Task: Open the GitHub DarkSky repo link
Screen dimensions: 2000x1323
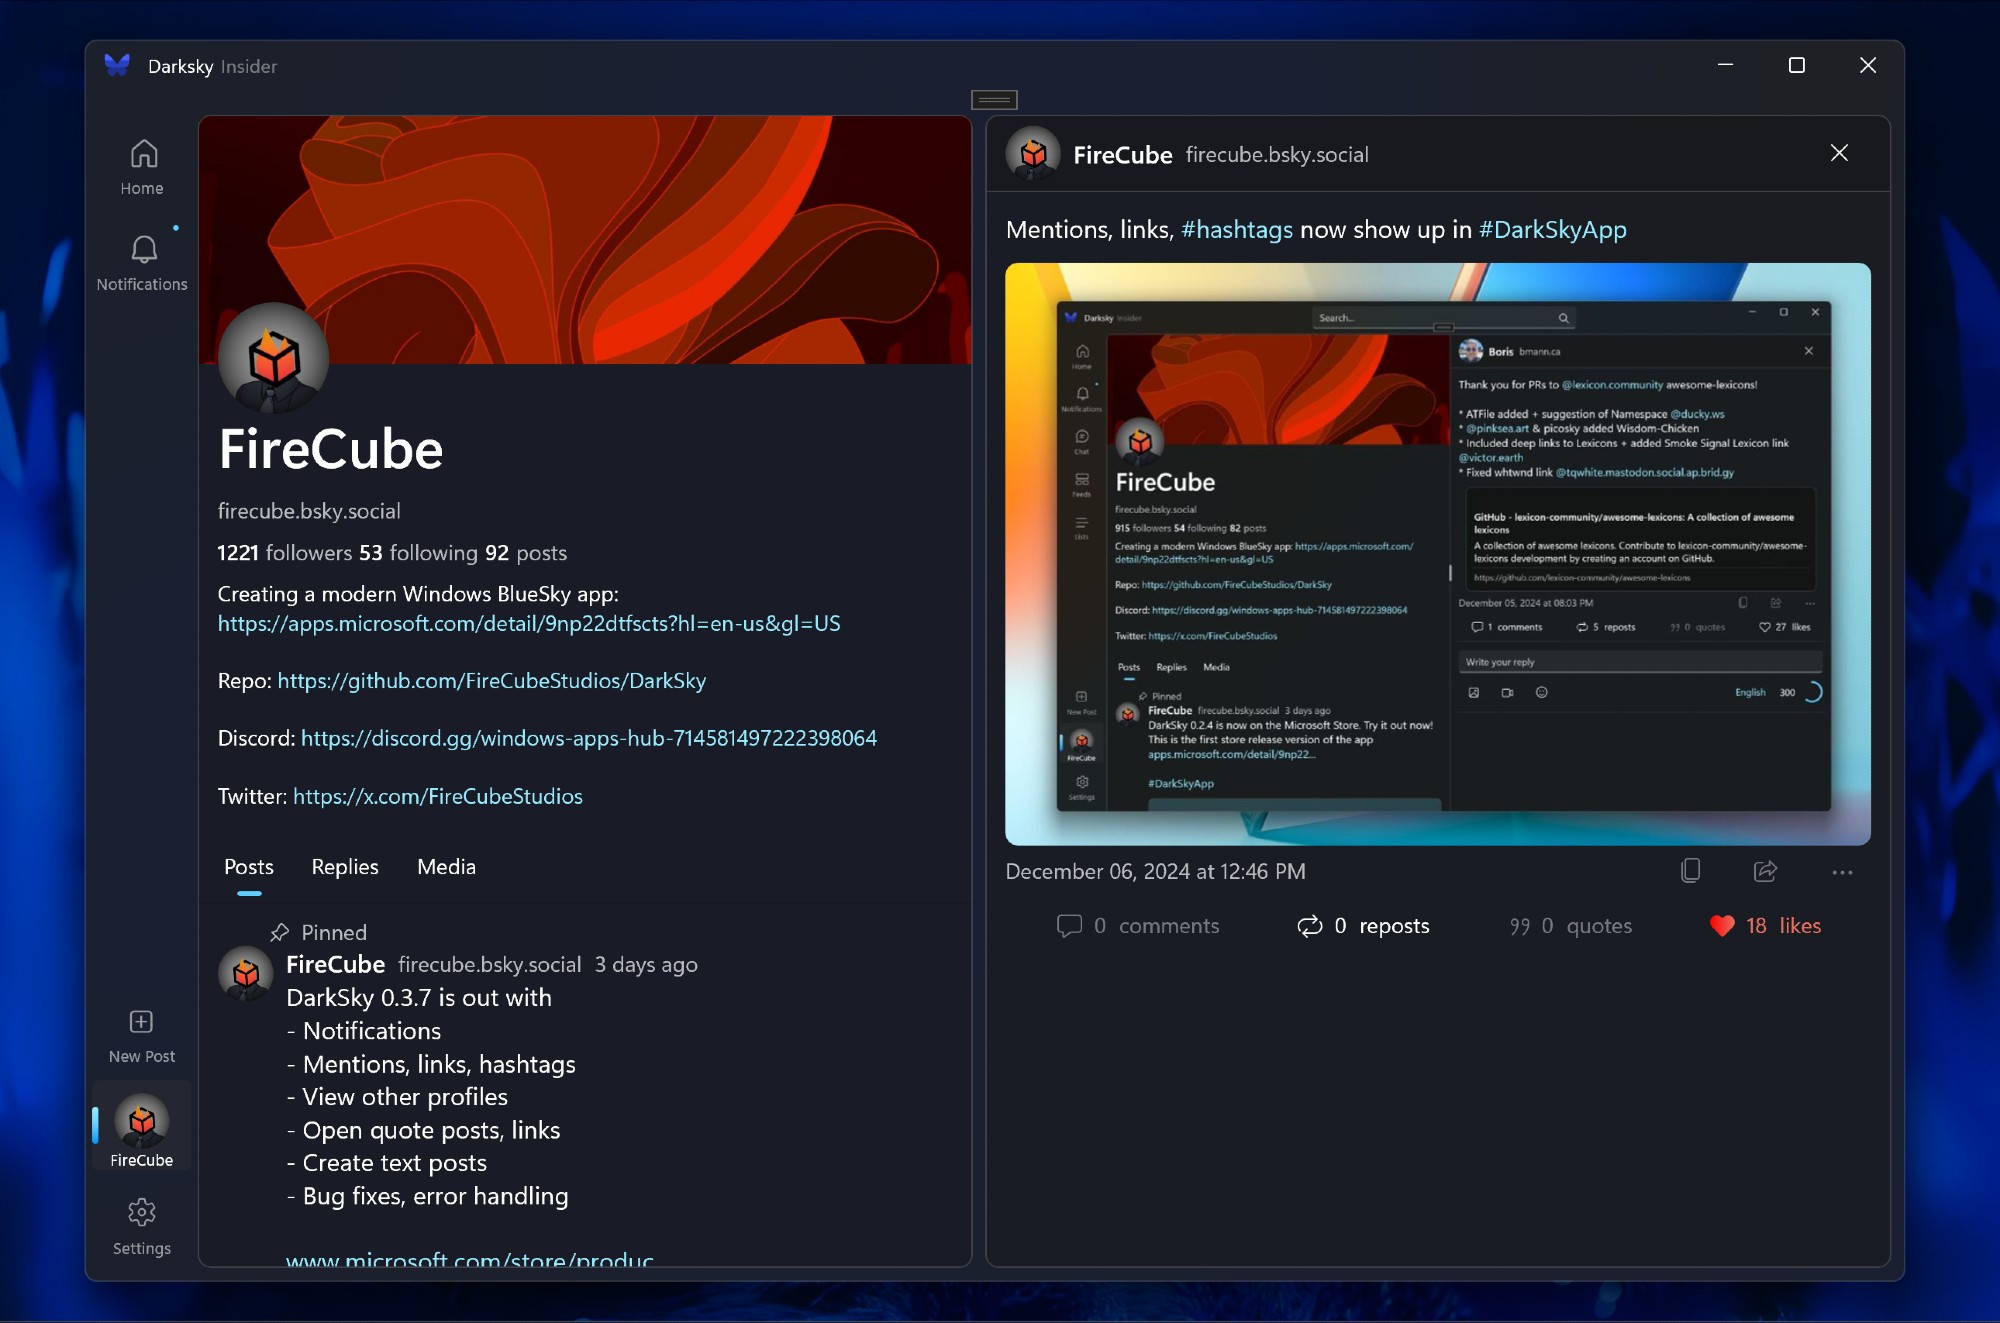Action: click(491, 681)
